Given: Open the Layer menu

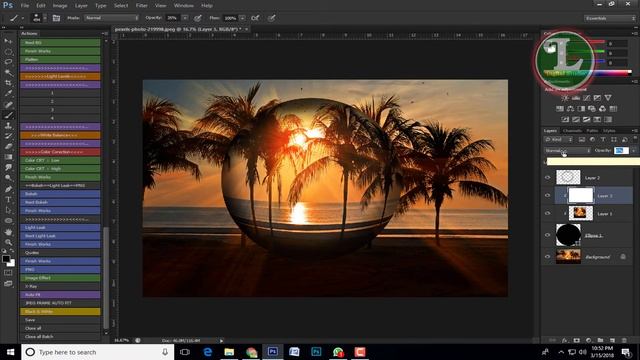Looking at the screenshot, I should point(81,6).
